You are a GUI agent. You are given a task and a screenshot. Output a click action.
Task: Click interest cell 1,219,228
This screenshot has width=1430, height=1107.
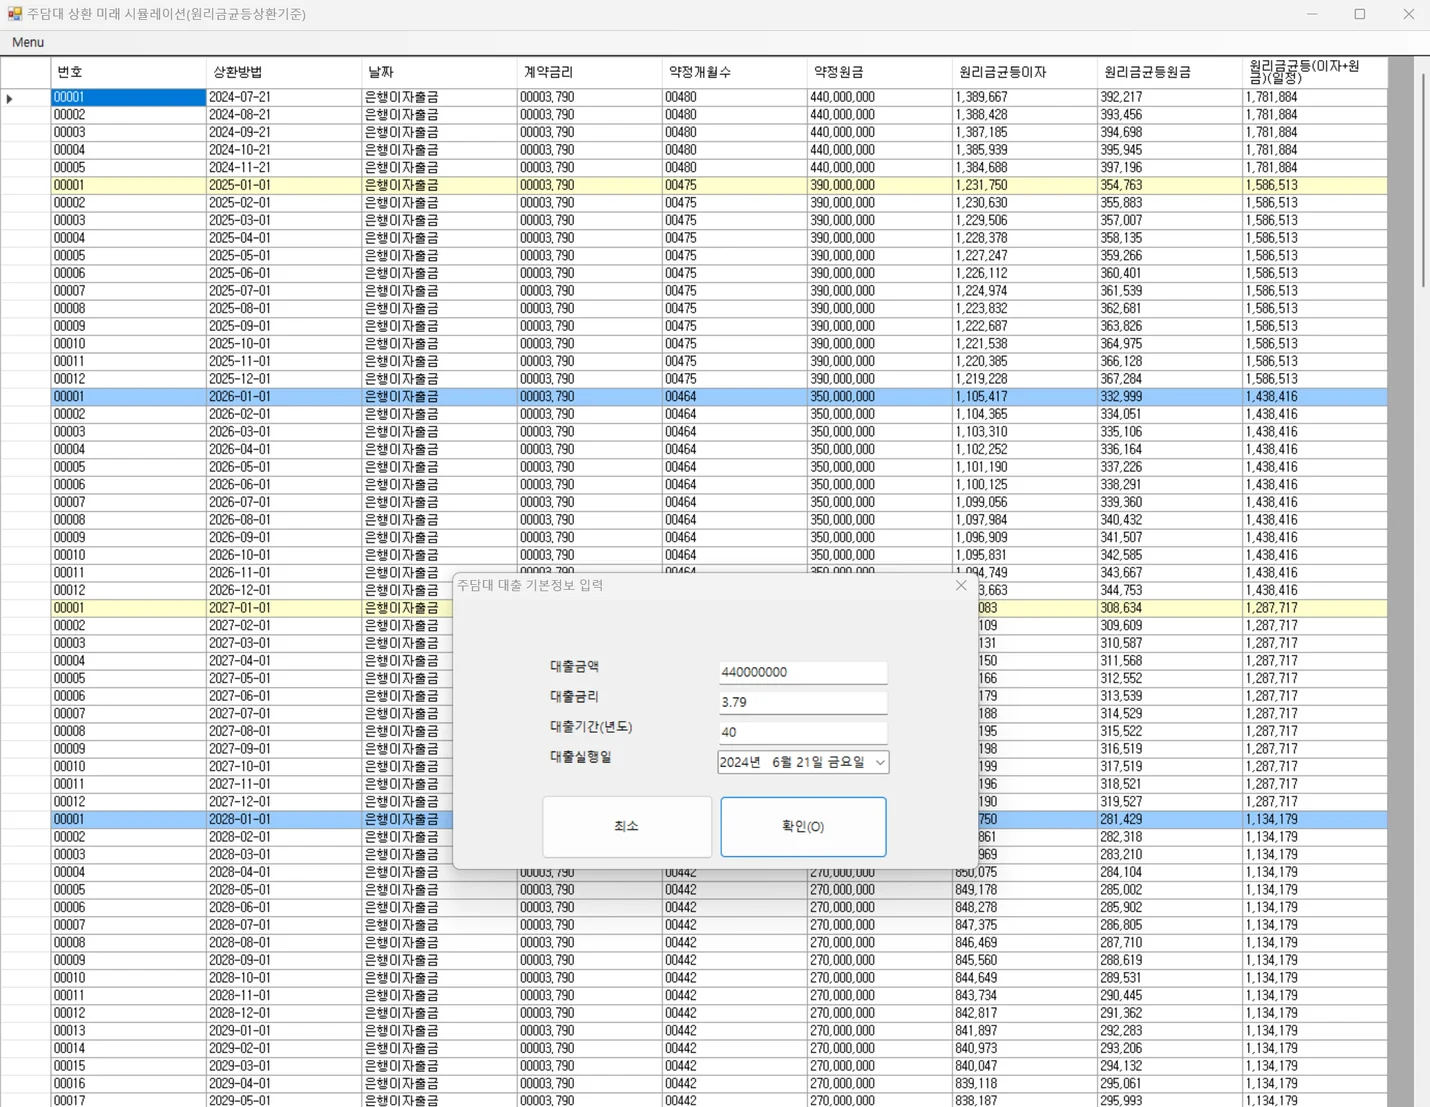(x=1024, y=379)
